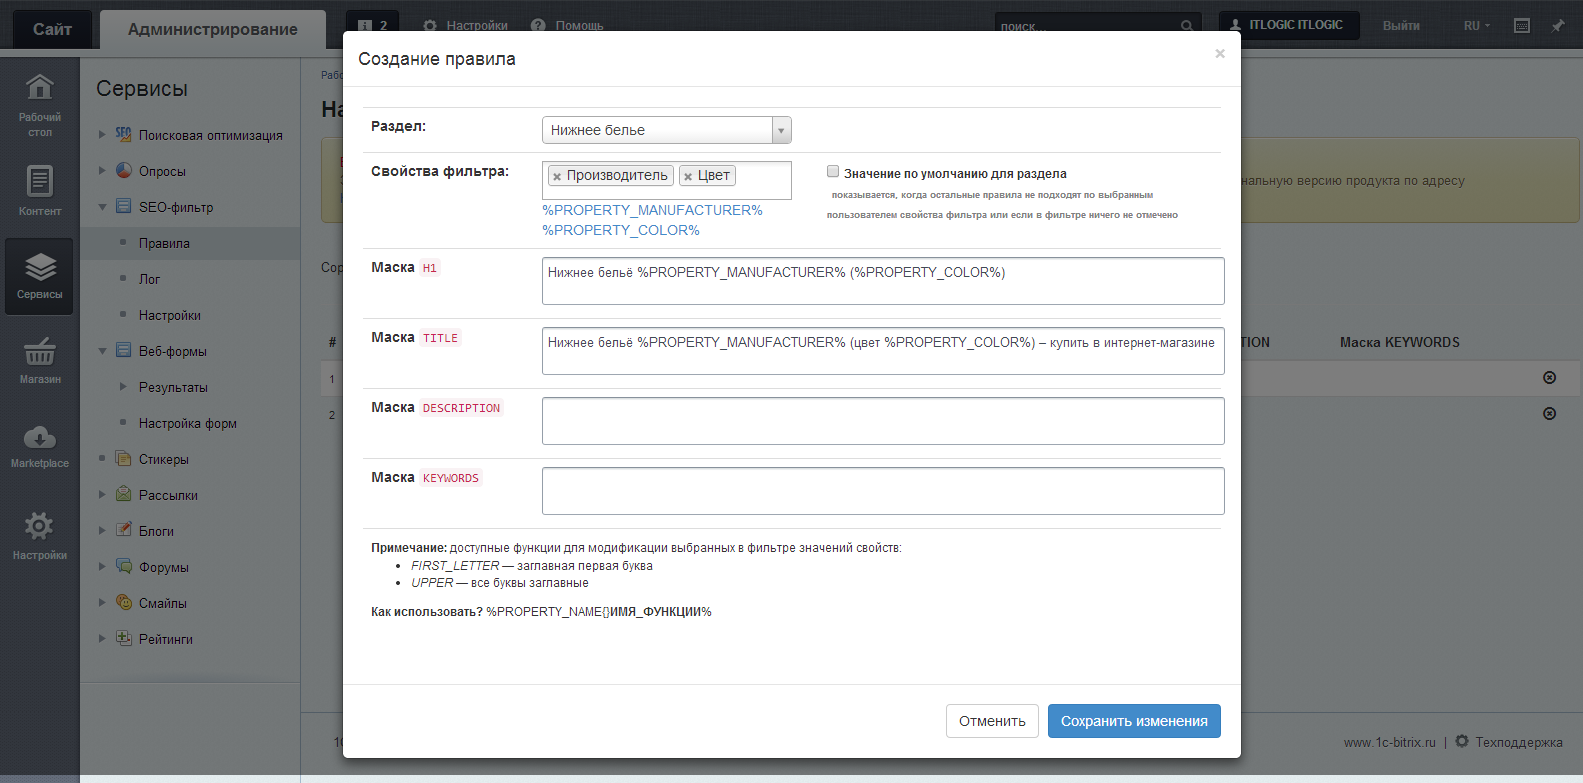Expand the Результаты tree node
The height and width of the screenshot is (783, 1583).
(x=123, y=386)
